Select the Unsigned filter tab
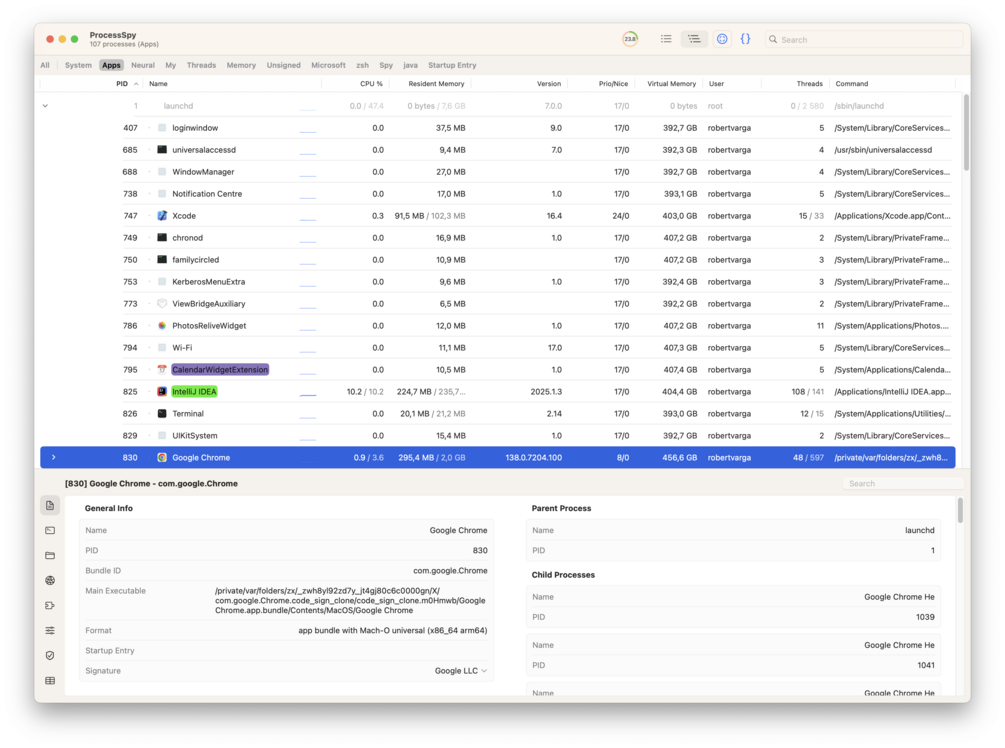The image size is (1005, 748). tap(283, 65)
